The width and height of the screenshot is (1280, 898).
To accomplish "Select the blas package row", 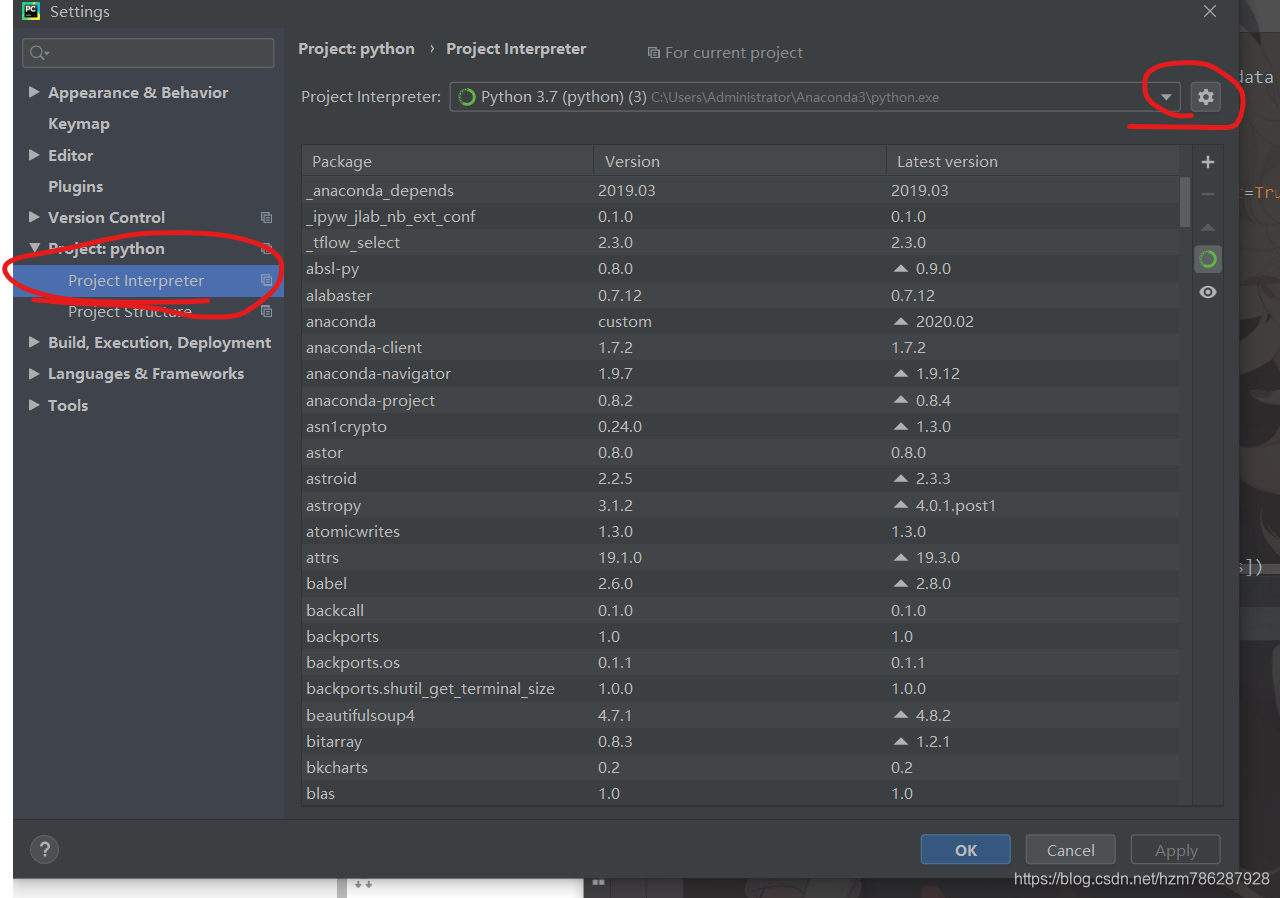I will pyautogui.click(x=741, y=794).
